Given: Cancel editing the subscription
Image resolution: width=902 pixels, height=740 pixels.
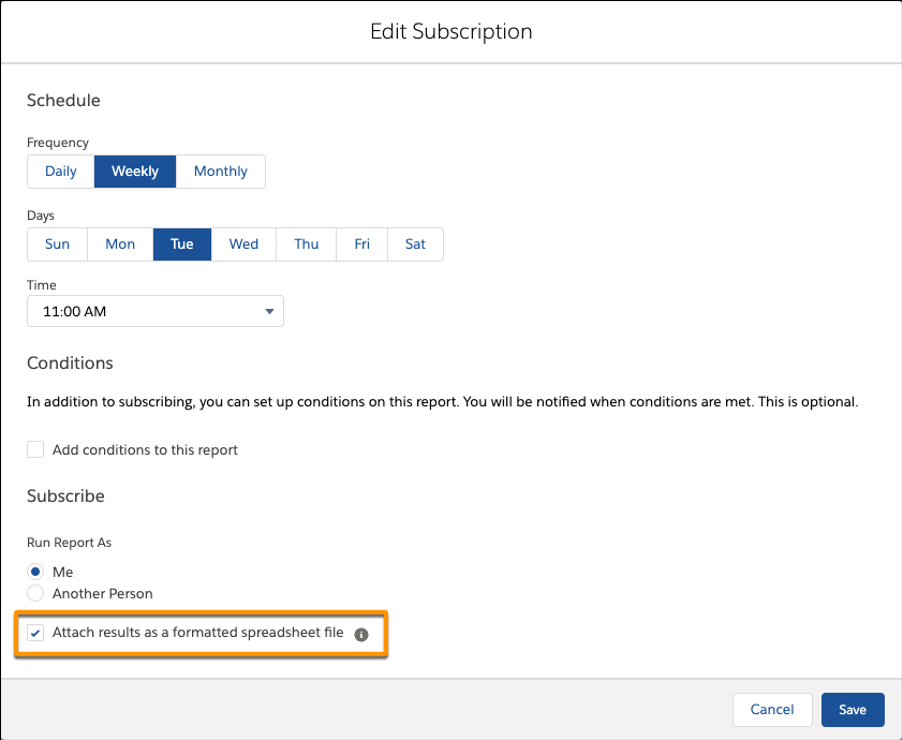Looking at the screenshot, I should pos(772,709).
